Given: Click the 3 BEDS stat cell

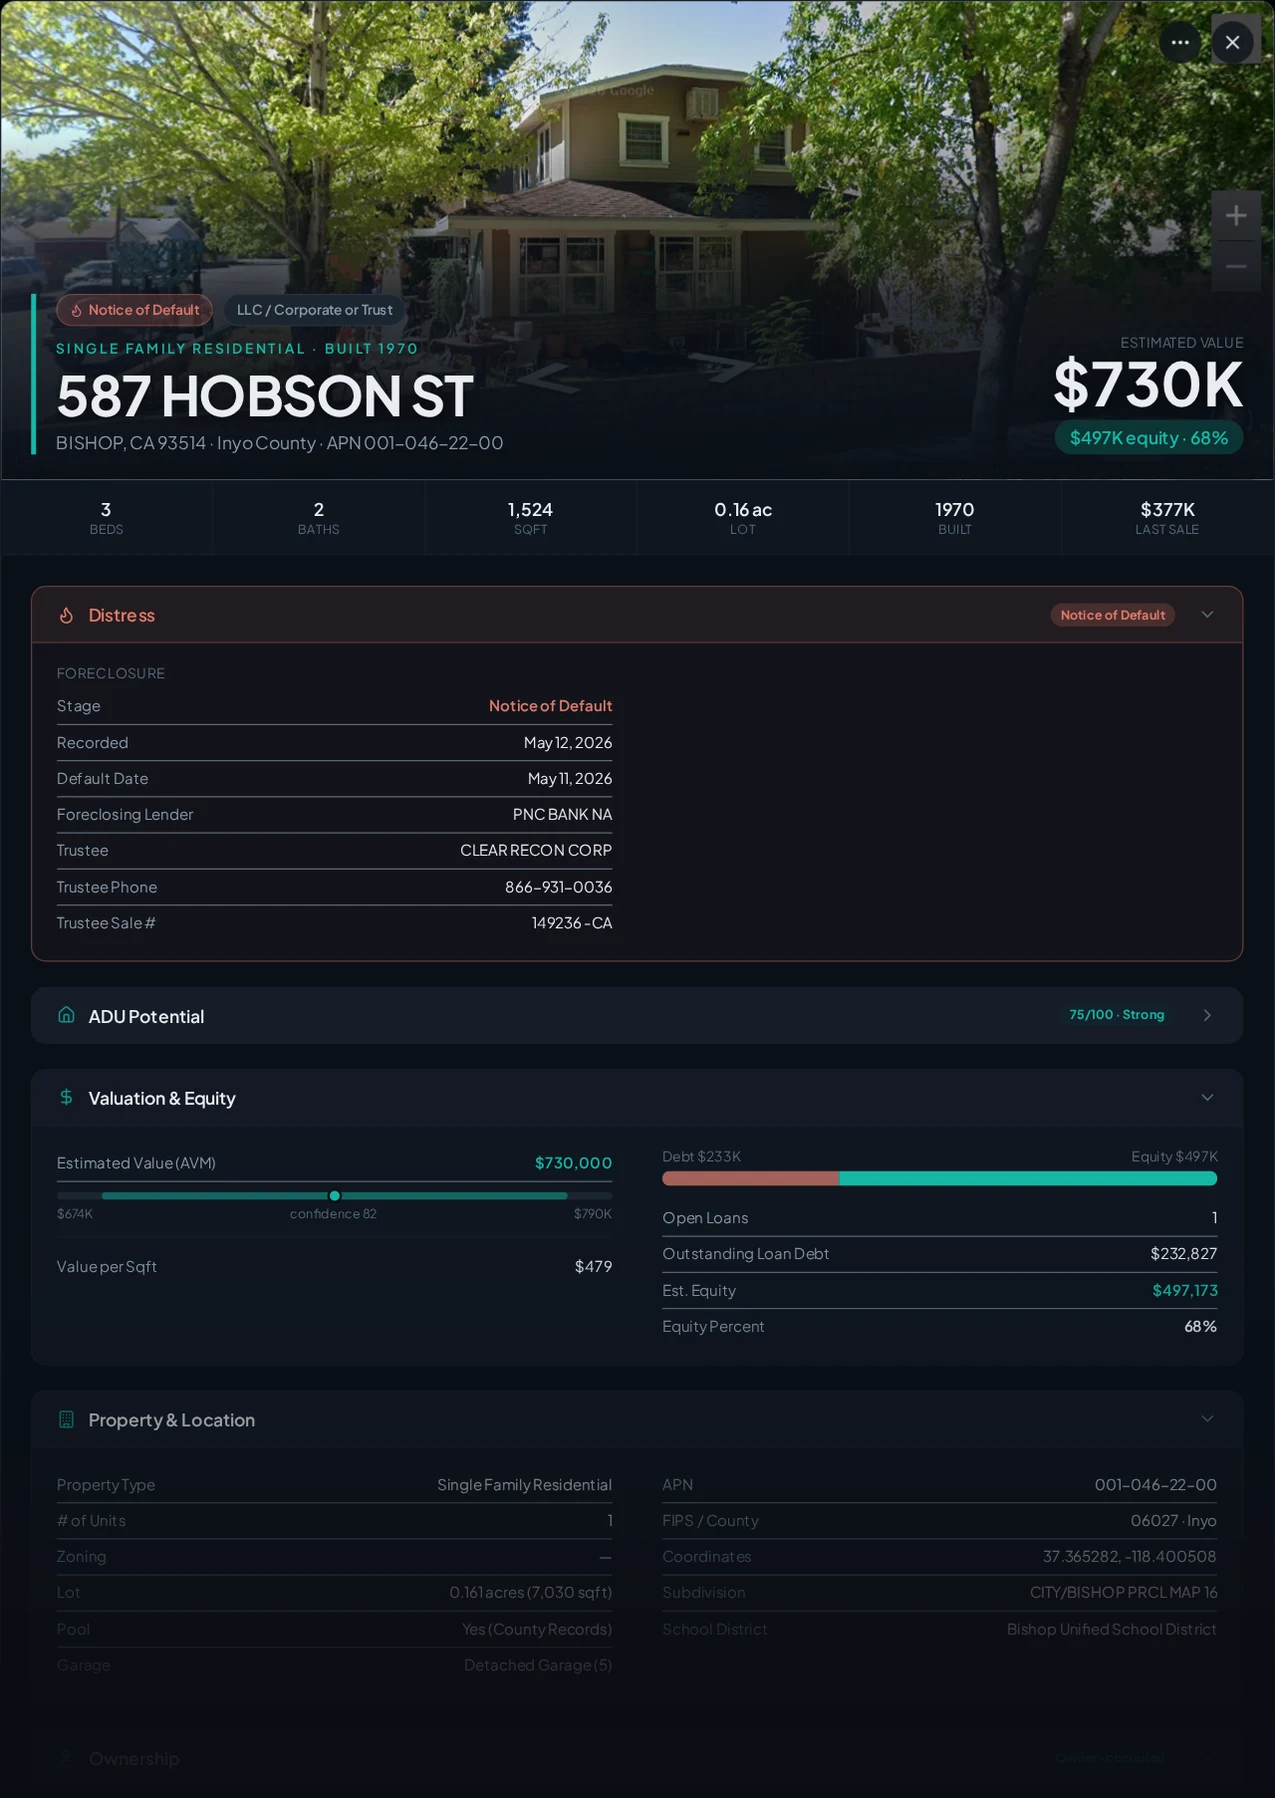Looking at the screenshot, I should coord(106,517).
